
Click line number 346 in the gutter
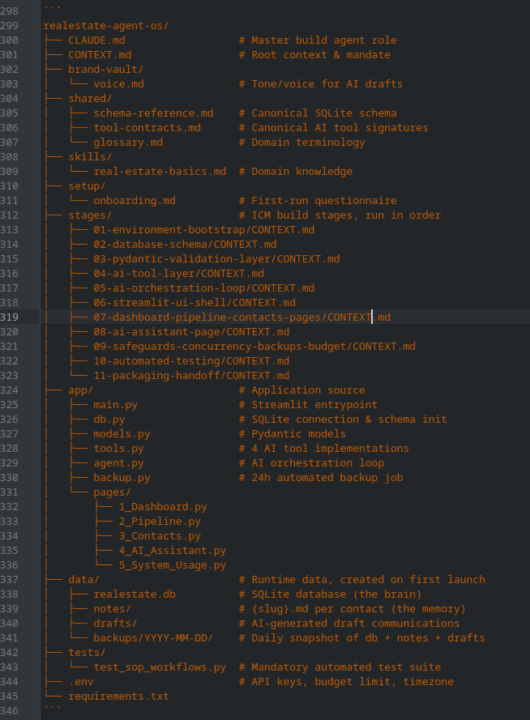10,711
